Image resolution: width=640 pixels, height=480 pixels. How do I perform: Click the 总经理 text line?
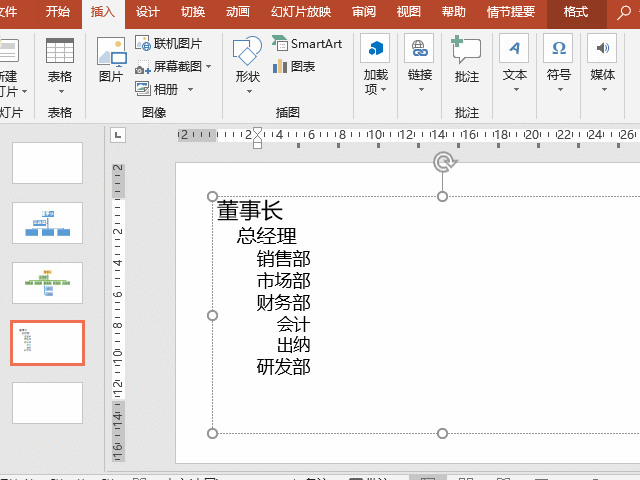(x=267, y=236)
